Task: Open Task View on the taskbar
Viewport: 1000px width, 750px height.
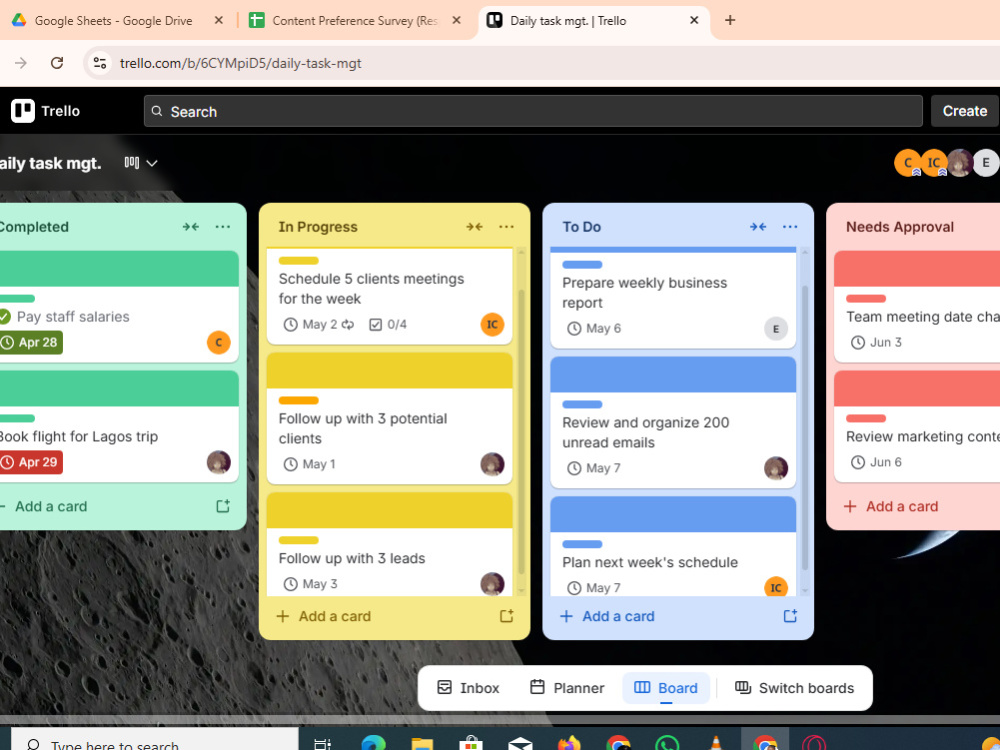Action: (x=323, y=743)
